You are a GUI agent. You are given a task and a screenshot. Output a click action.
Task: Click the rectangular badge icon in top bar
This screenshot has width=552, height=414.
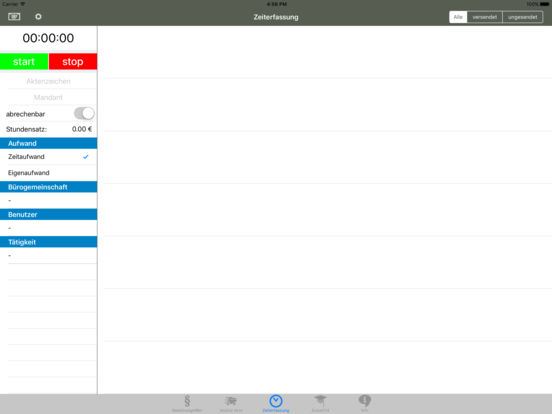(x=14, y=17)
